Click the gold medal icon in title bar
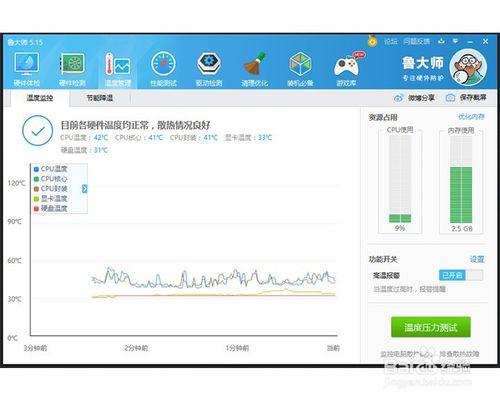 point(372,41)
